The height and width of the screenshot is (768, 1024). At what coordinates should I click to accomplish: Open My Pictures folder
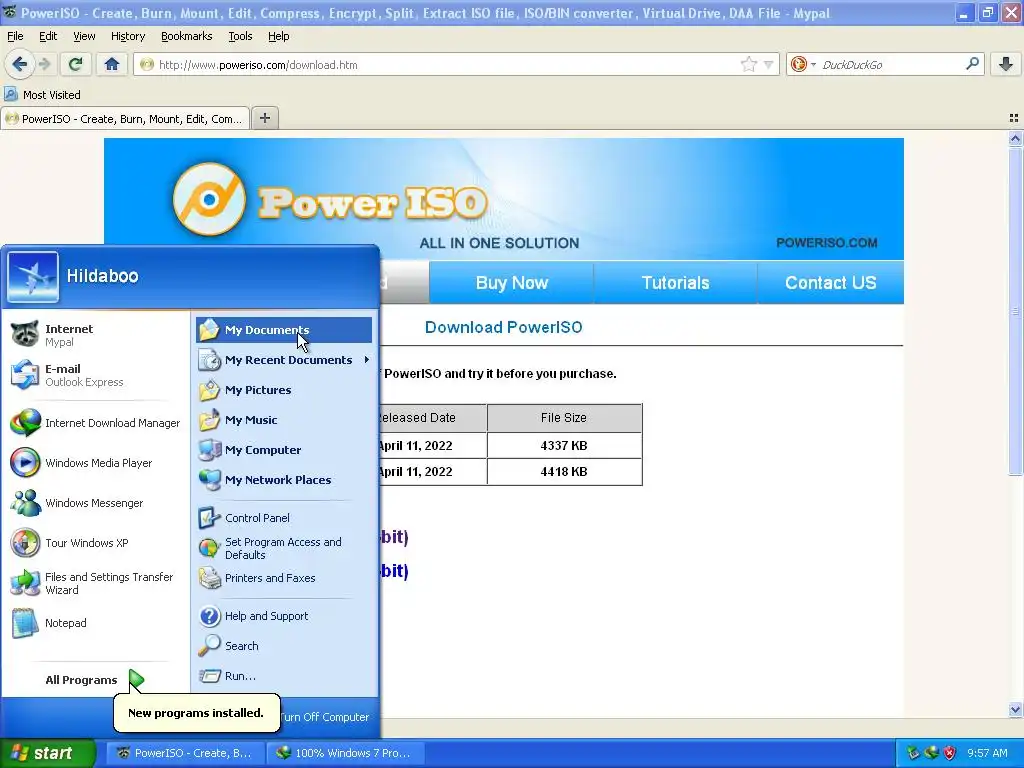tap(284, 390)
